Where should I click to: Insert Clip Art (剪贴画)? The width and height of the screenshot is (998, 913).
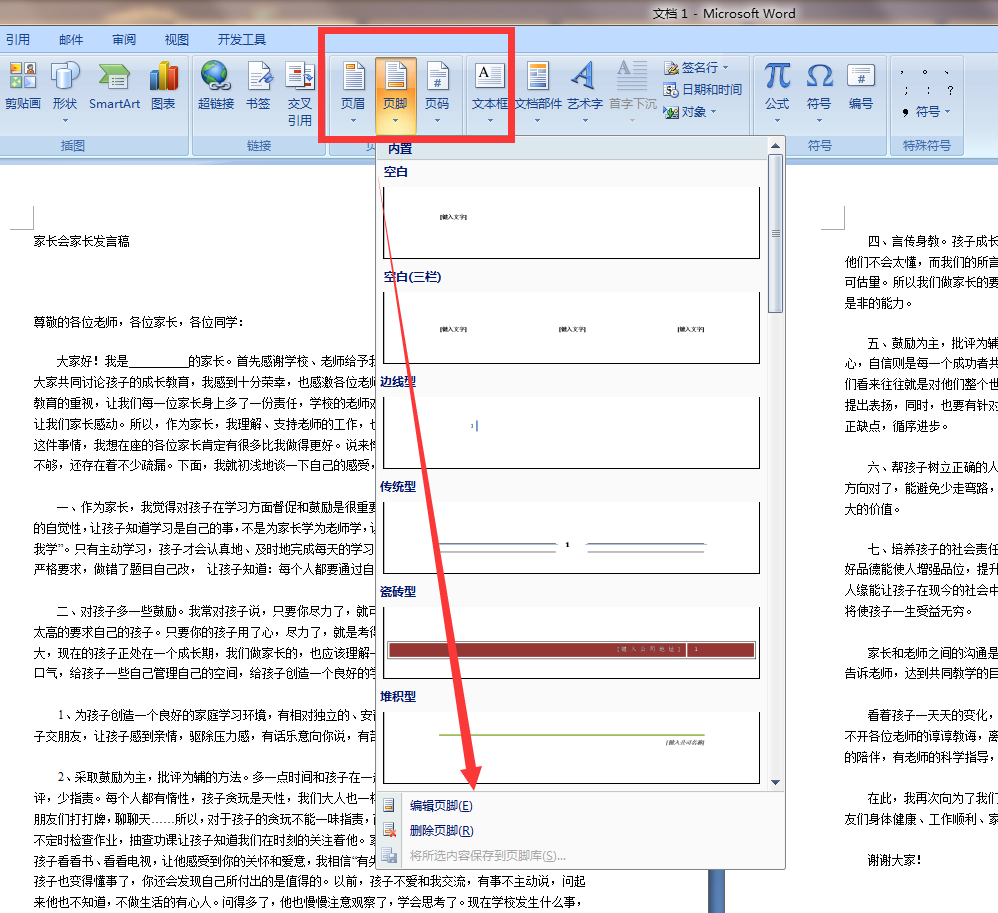23,88
